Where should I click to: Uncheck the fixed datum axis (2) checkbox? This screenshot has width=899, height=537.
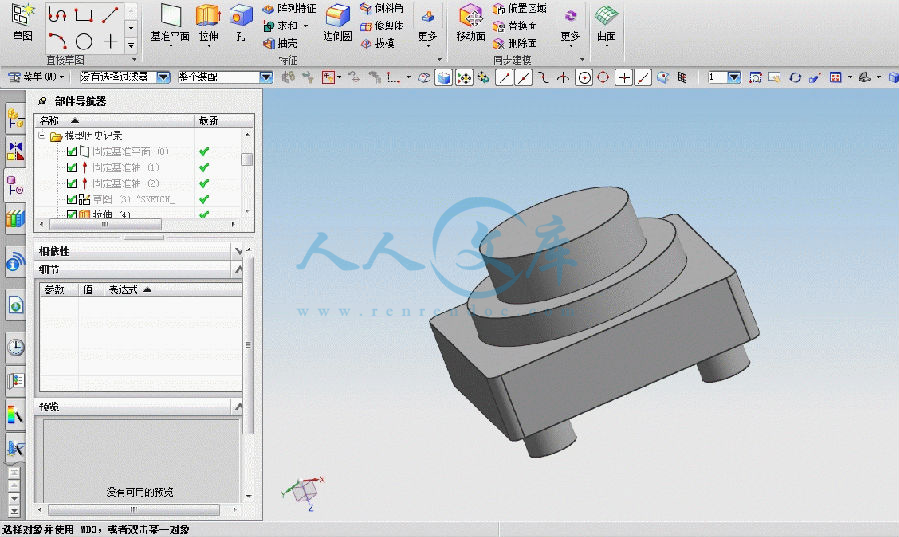click(x=72, y=183)
